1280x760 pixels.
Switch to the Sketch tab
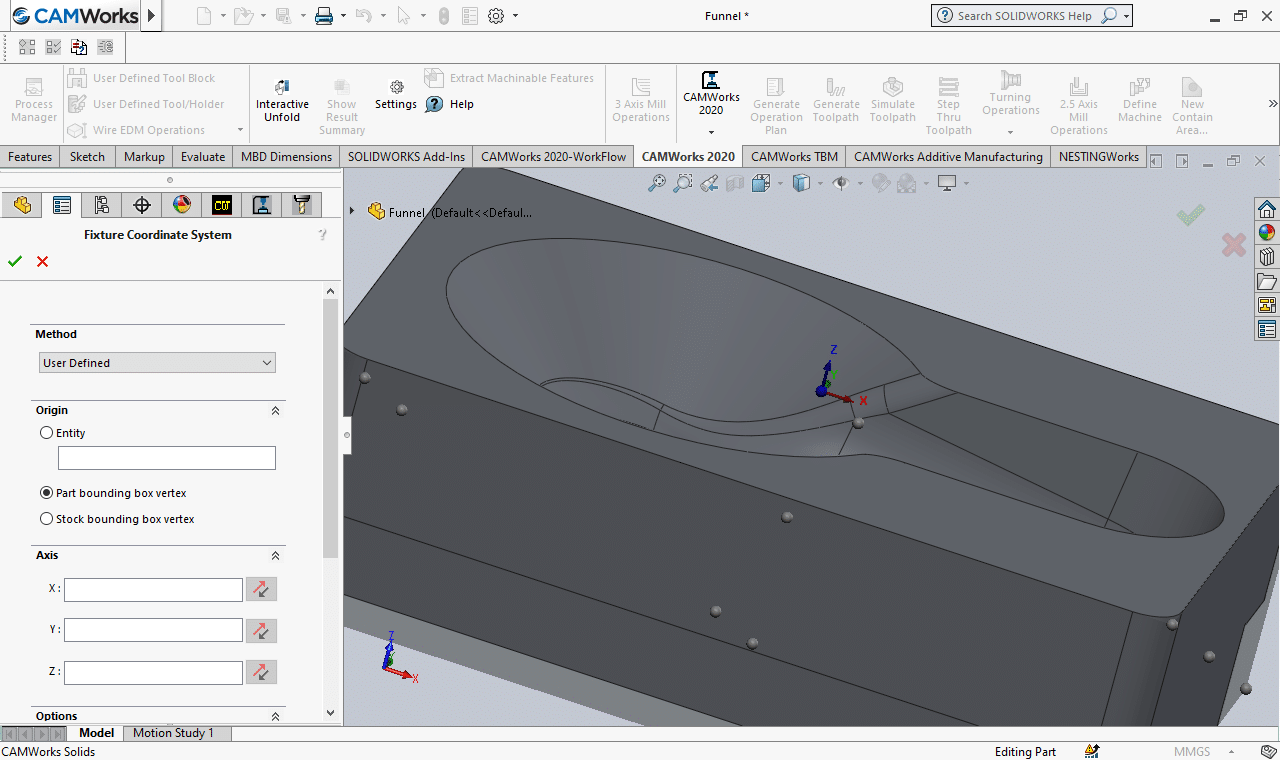[x=87, y=156]
